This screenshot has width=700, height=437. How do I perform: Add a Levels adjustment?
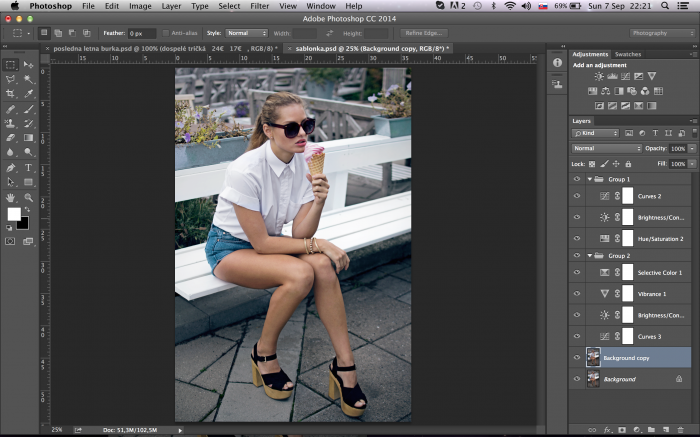pos(612,76)
